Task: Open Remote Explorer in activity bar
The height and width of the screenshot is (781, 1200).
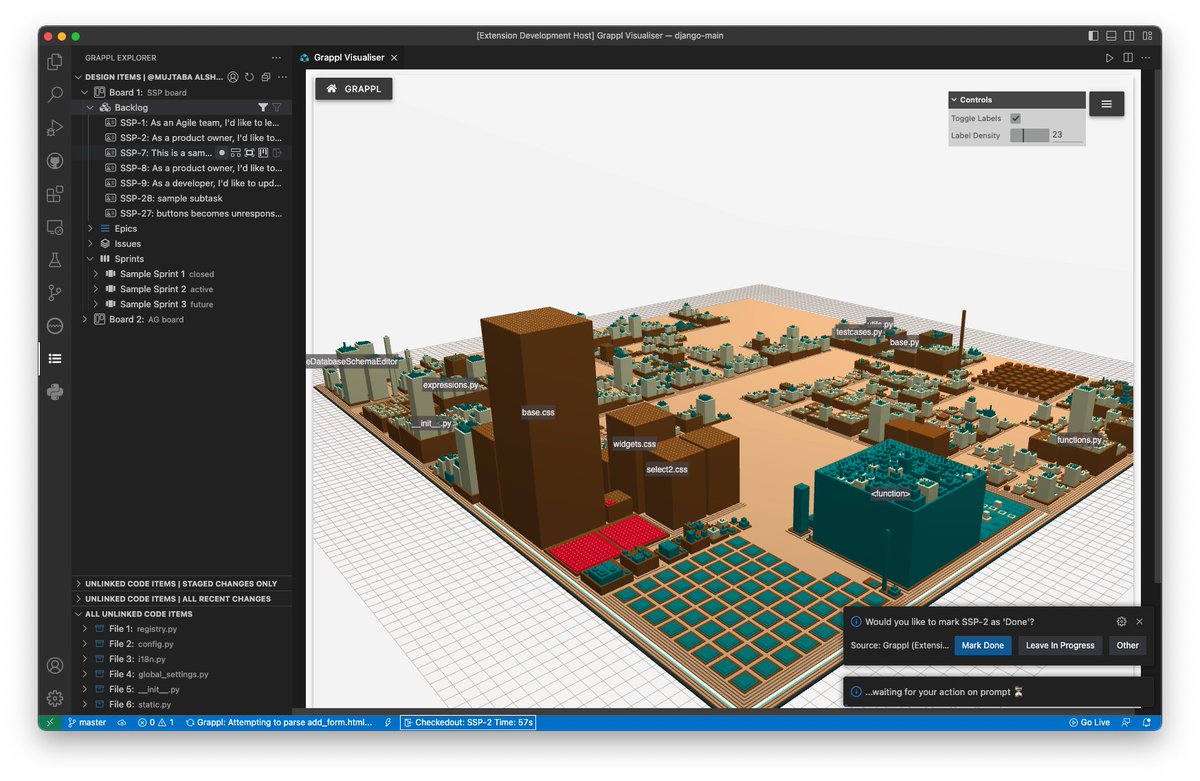Action: coord(55,227)
